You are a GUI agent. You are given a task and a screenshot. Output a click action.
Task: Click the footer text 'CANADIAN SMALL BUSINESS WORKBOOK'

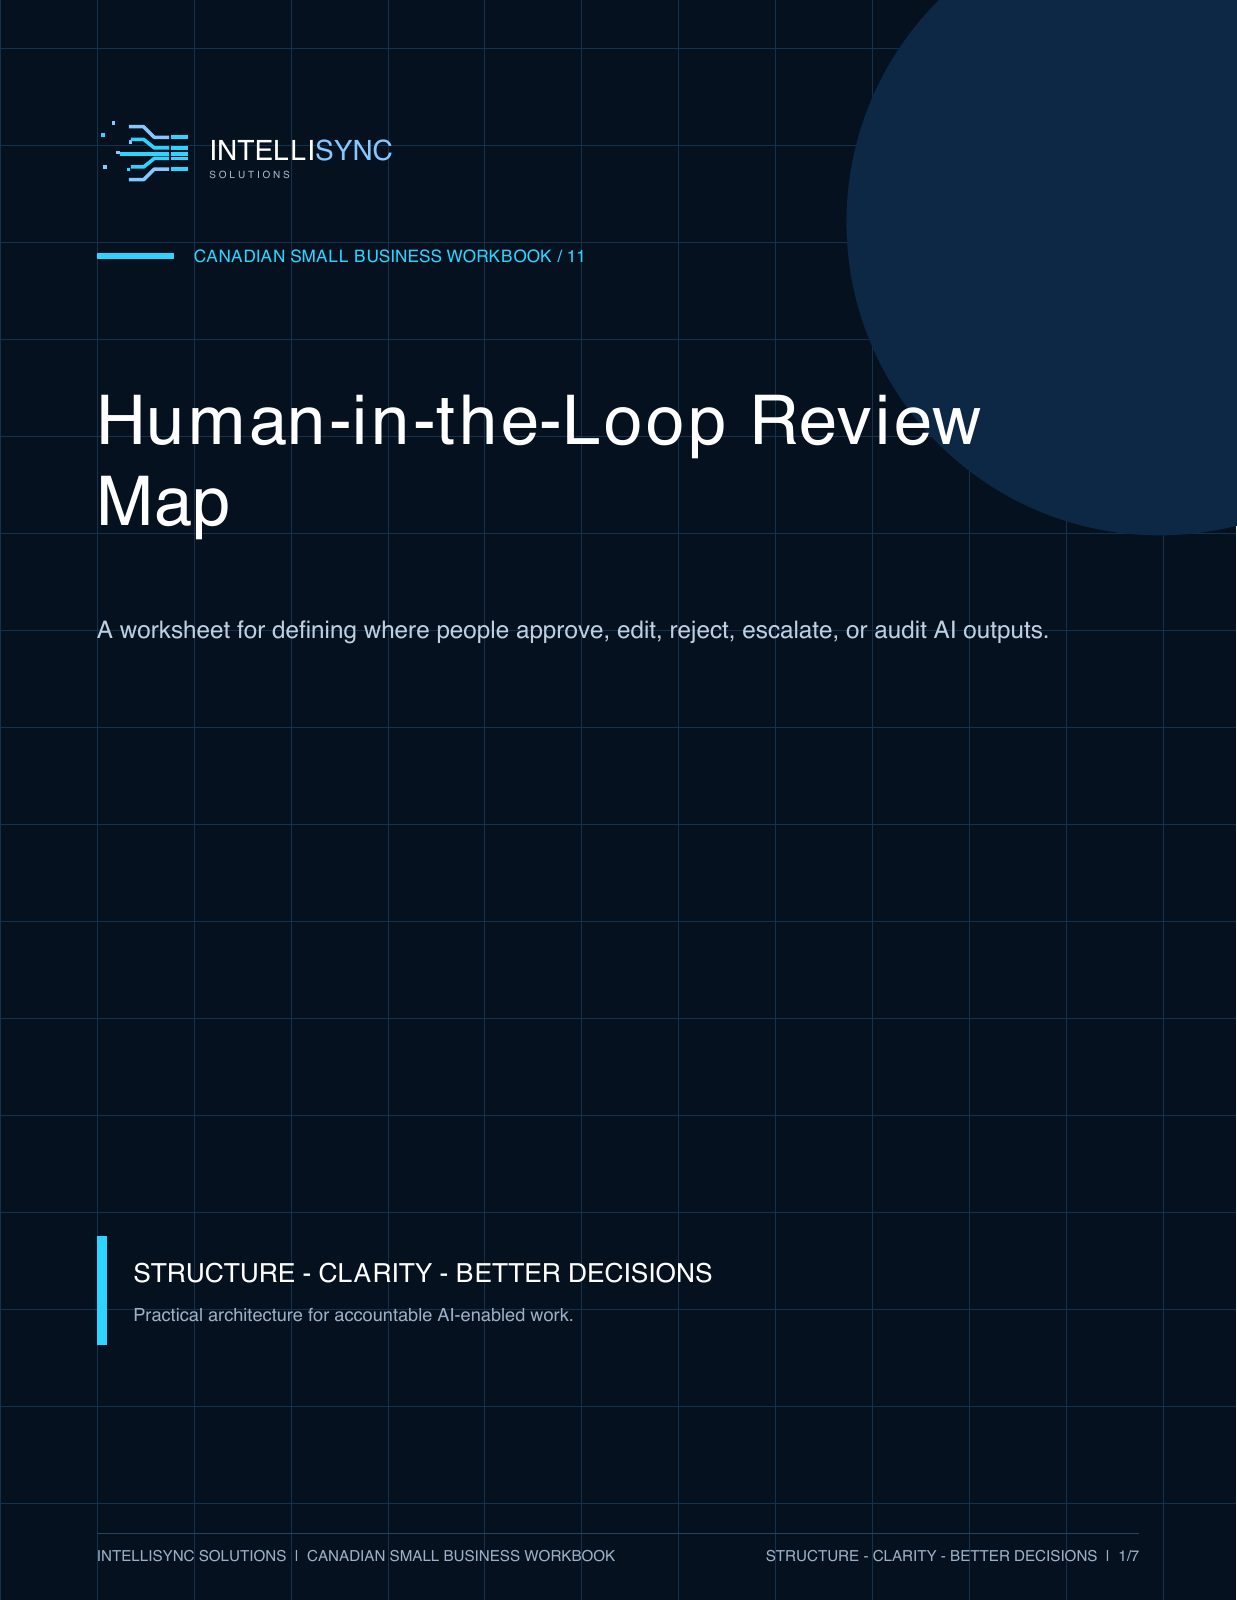(x=461, y=1556)
